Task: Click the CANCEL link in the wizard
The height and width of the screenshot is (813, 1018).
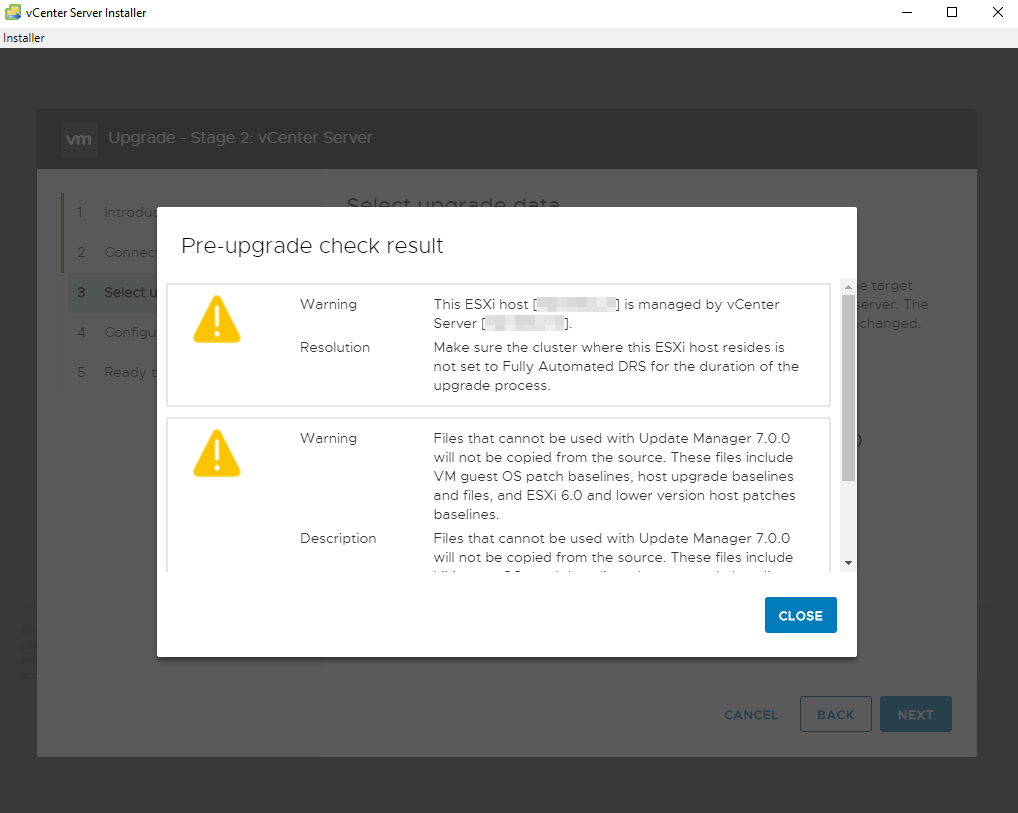Action: click(x=751, y=714)
